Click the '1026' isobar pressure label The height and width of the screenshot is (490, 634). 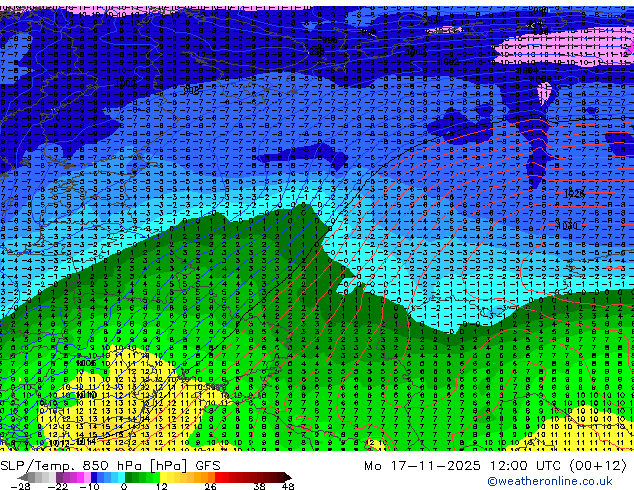point(574,194)
